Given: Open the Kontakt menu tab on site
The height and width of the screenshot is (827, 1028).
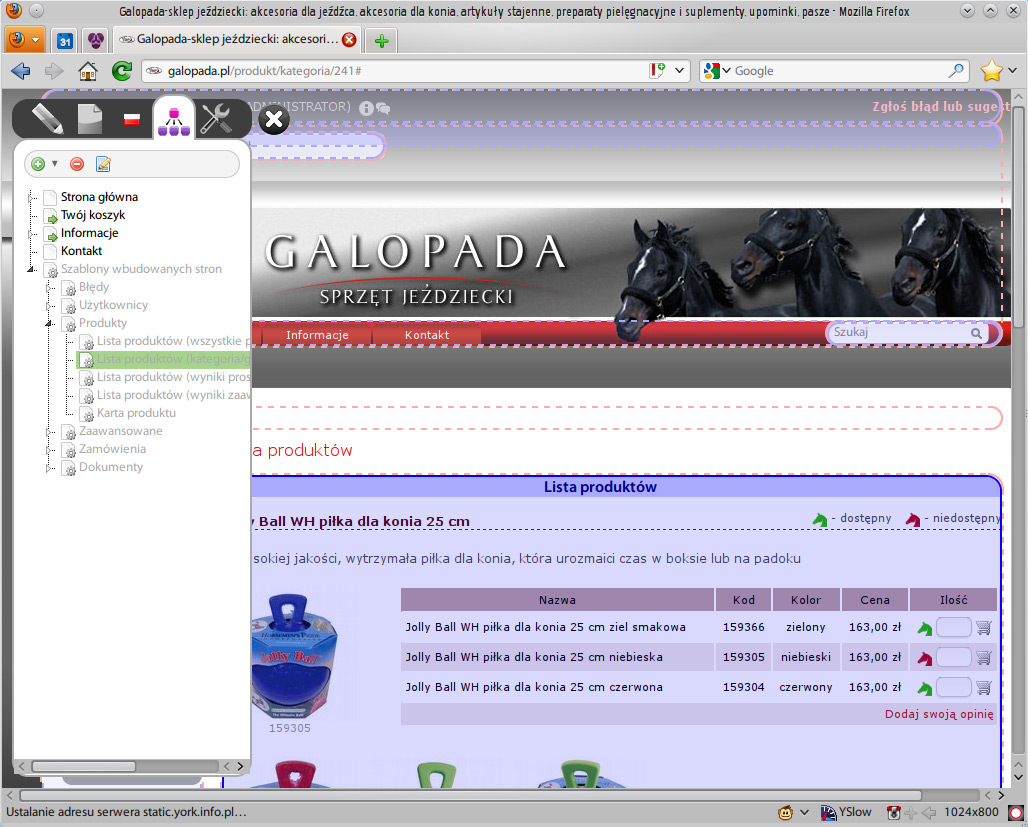Looking at the screenshot, I should [x=426, y=335].
